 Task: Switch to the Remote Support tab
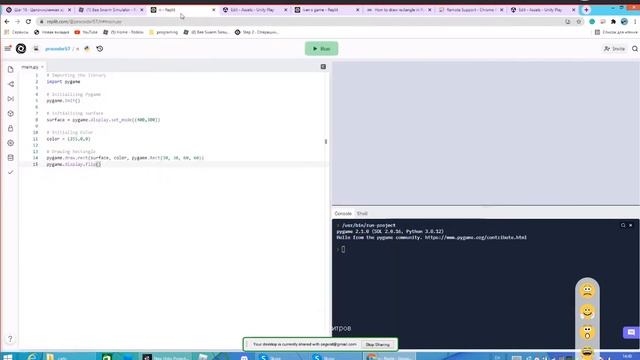click(x=470, y=10)
